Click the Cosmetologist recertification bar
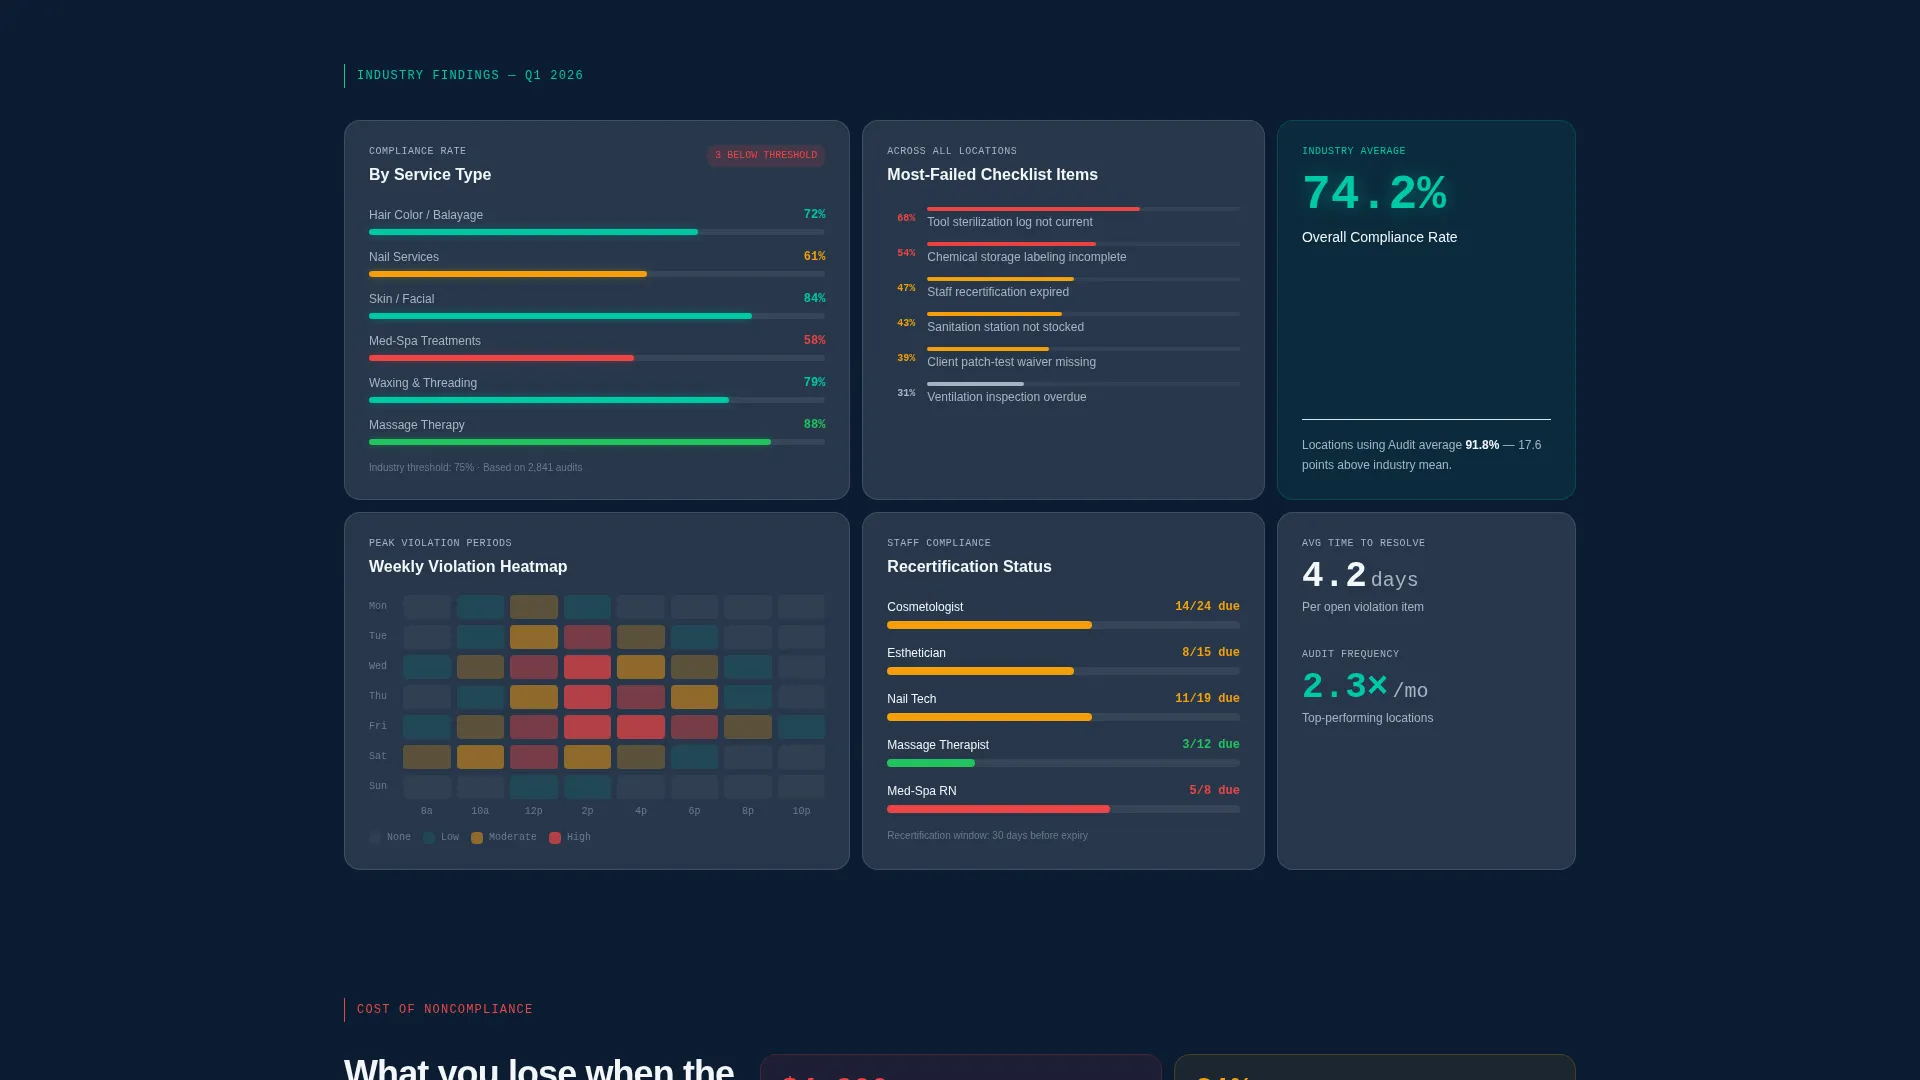Viewport: 1920px width, 1080px height. coord(1063,625)
